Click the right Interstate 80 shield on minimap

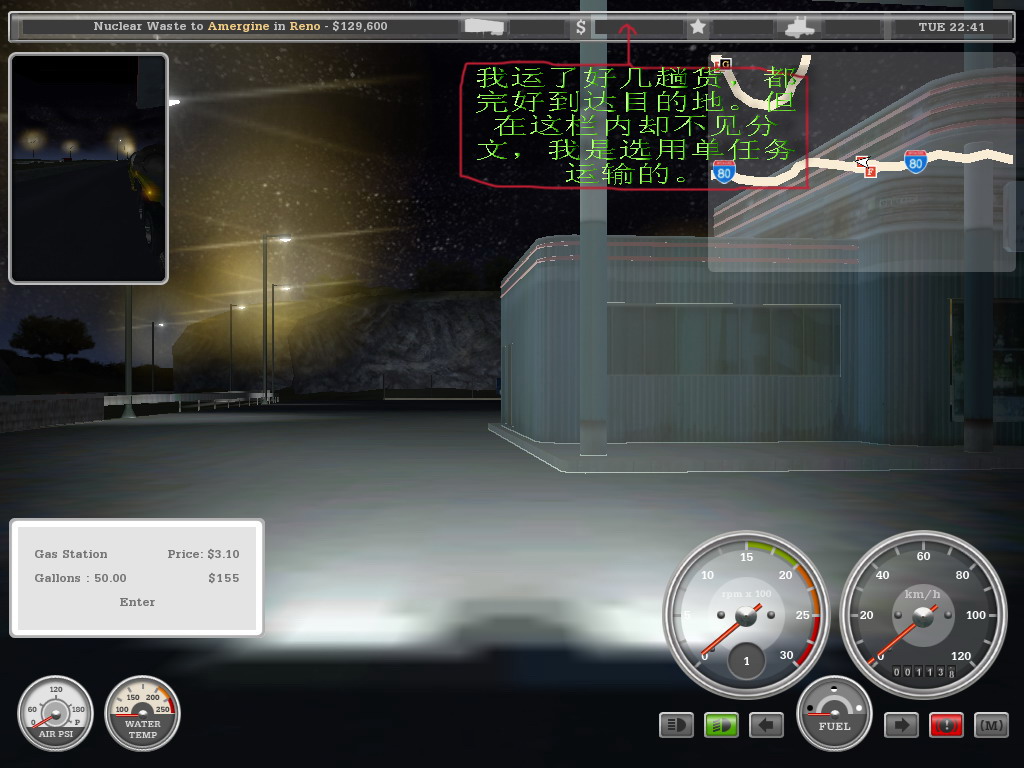click(916, 161)
